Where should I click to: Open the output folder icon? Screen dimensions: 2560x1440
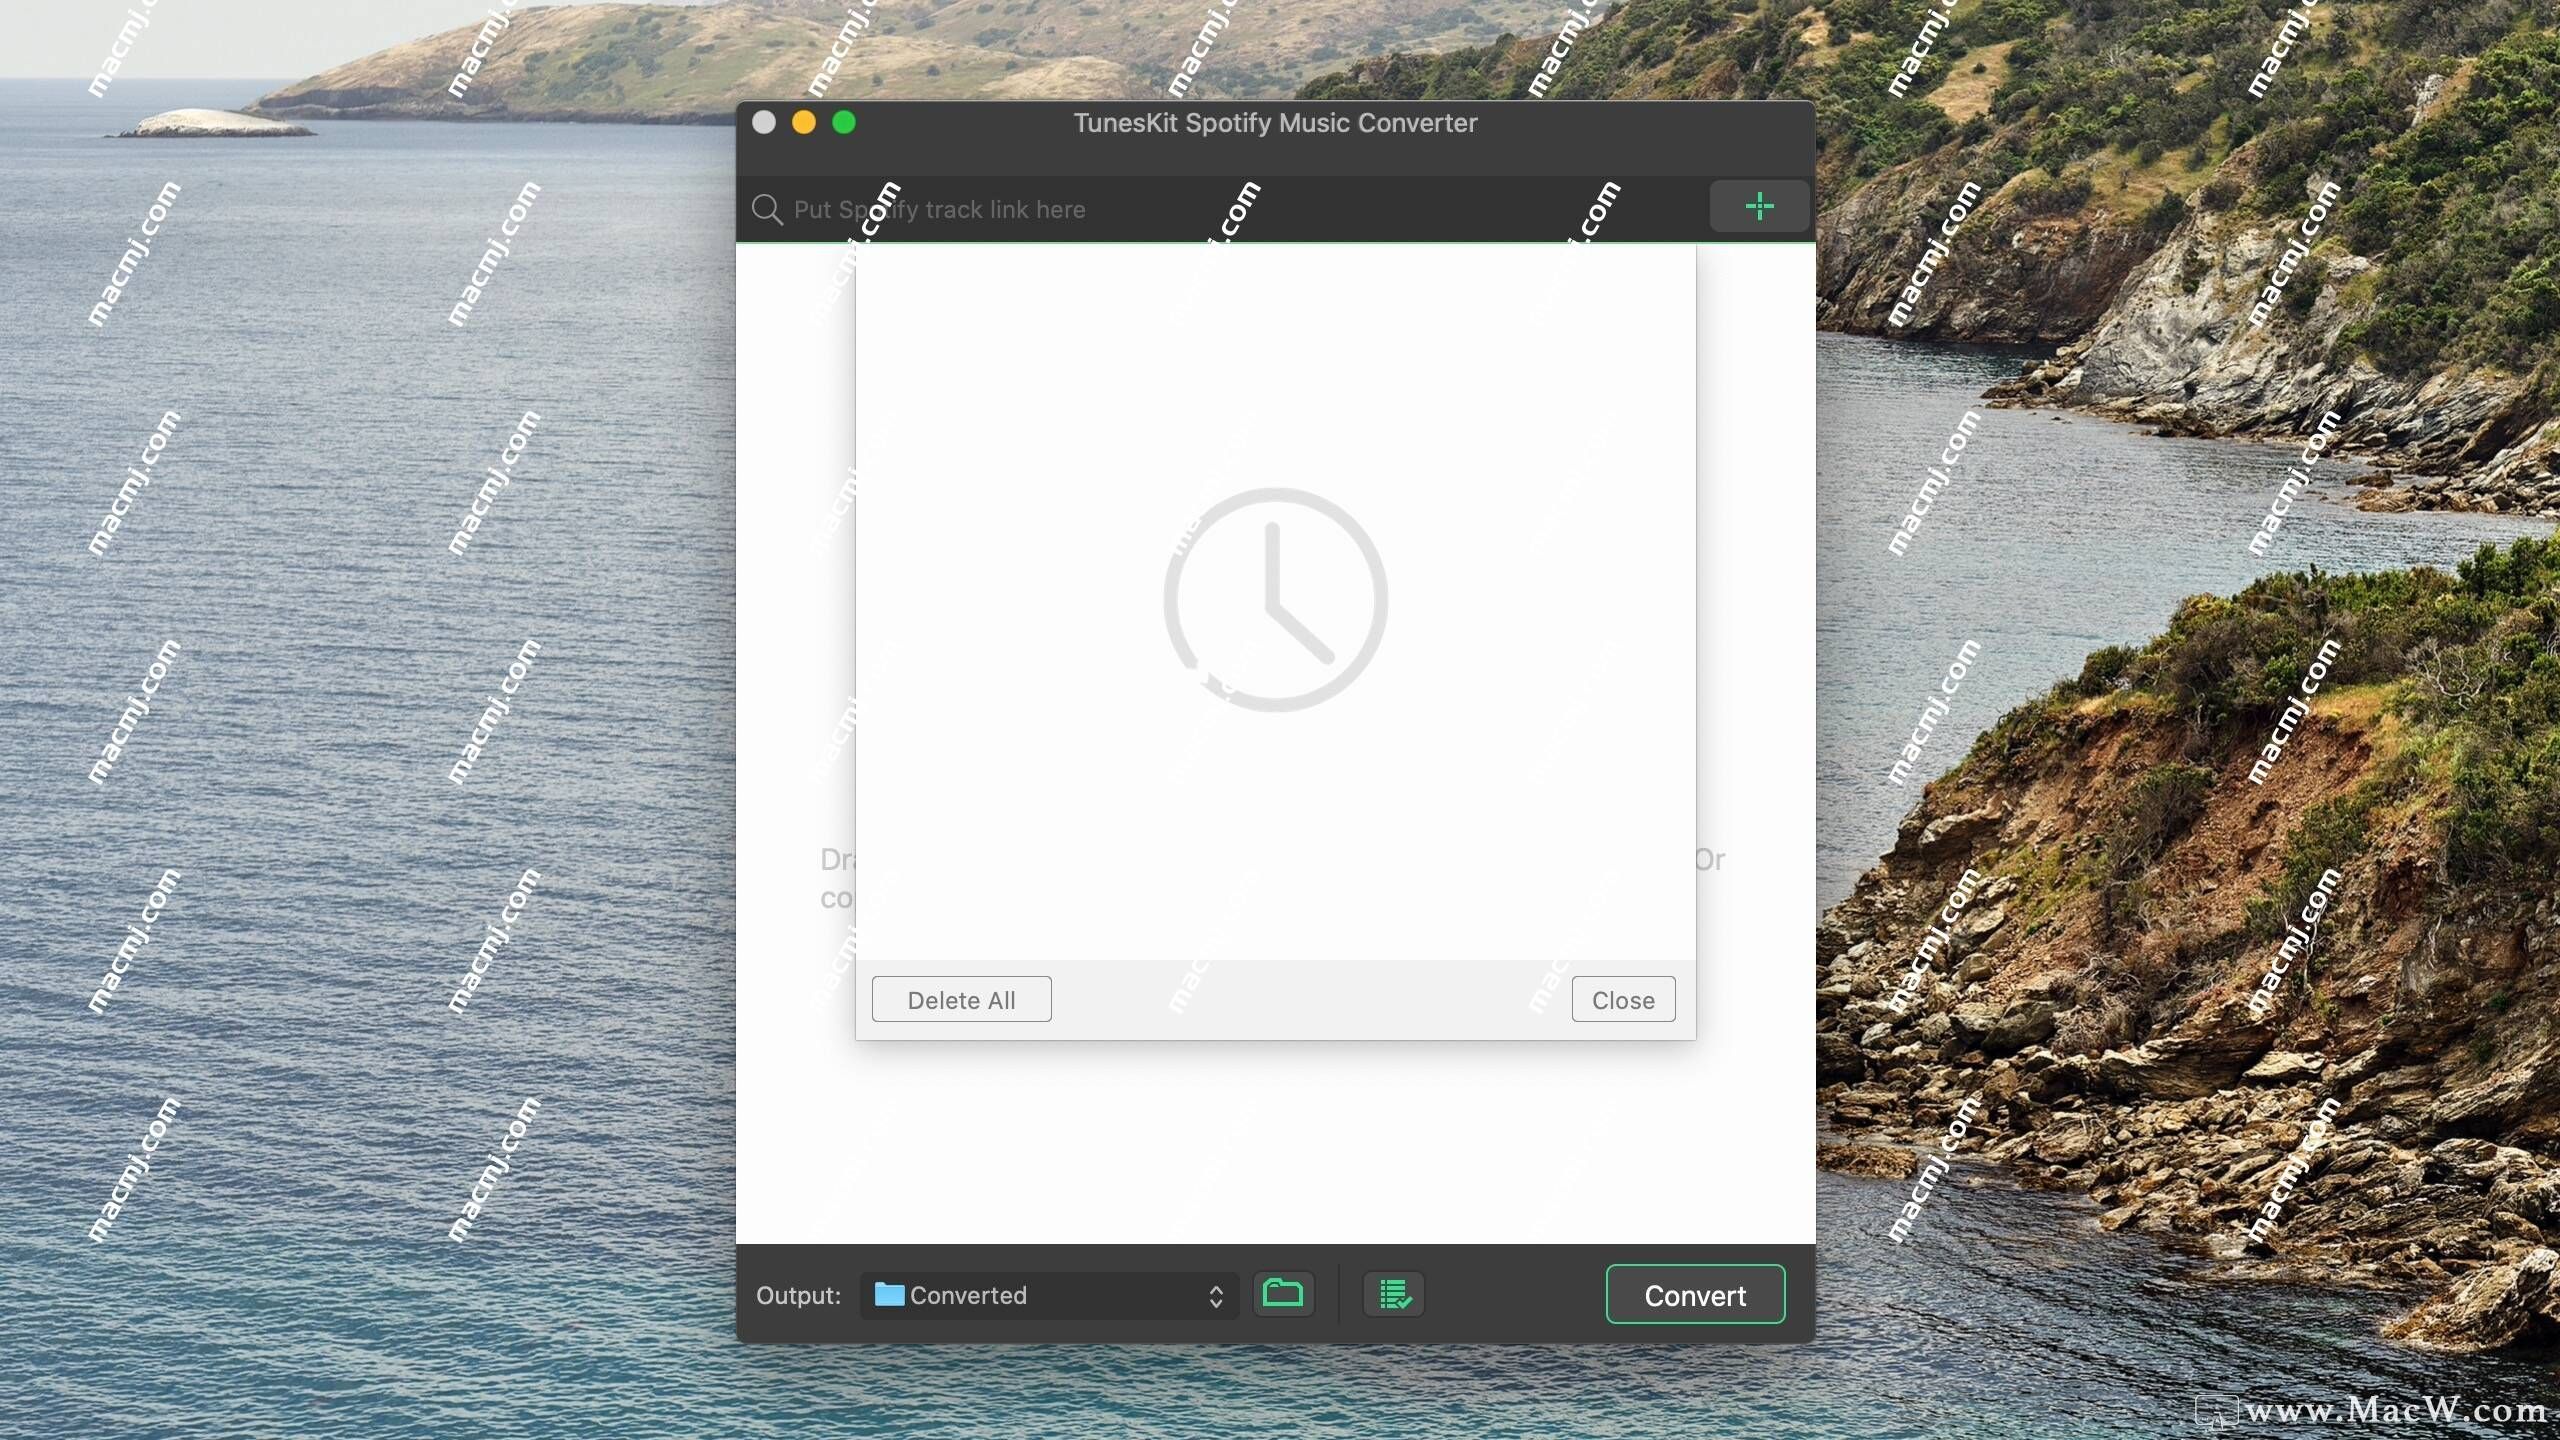coord(1285,1294)
